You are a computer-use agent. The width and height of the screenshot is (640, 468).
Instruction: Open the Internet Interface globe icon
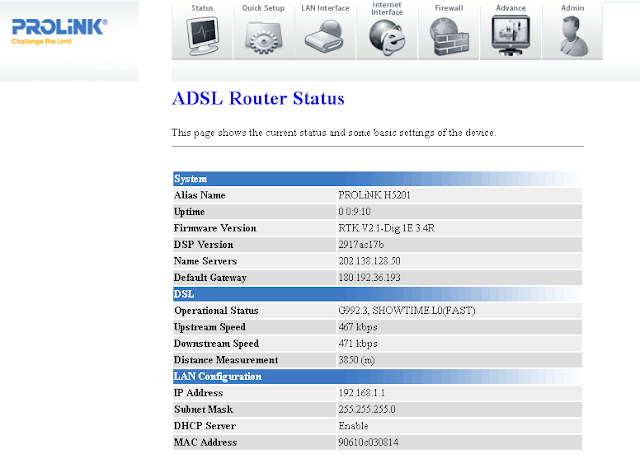point(387,37)
